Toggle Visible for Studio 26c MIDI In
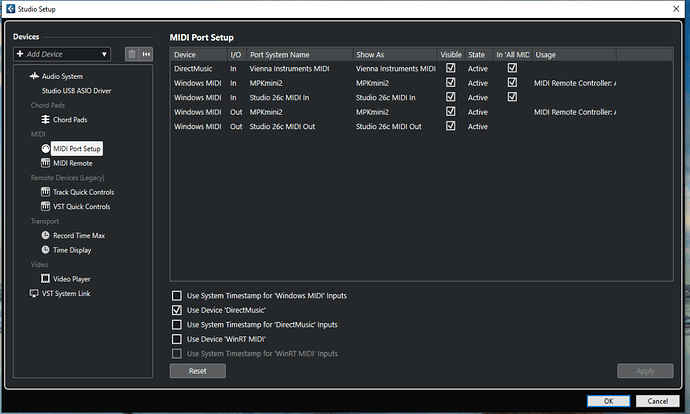Viewport: 690px width, 414px height. point(451,97)
